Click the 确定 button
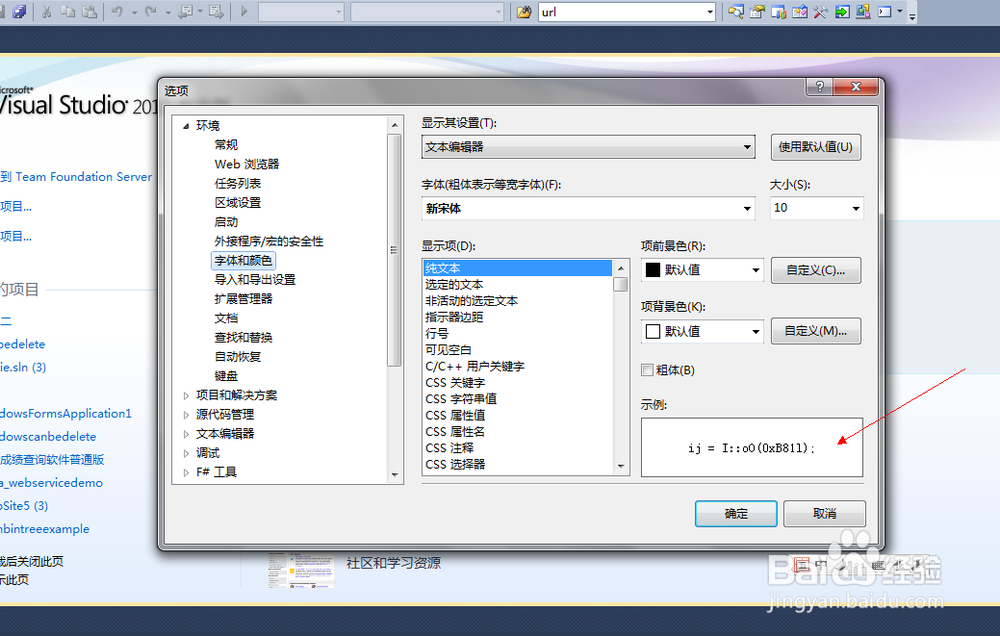The width and height of the screenshot is (1000, 636). pyautogui.click(x=736, y=514)
